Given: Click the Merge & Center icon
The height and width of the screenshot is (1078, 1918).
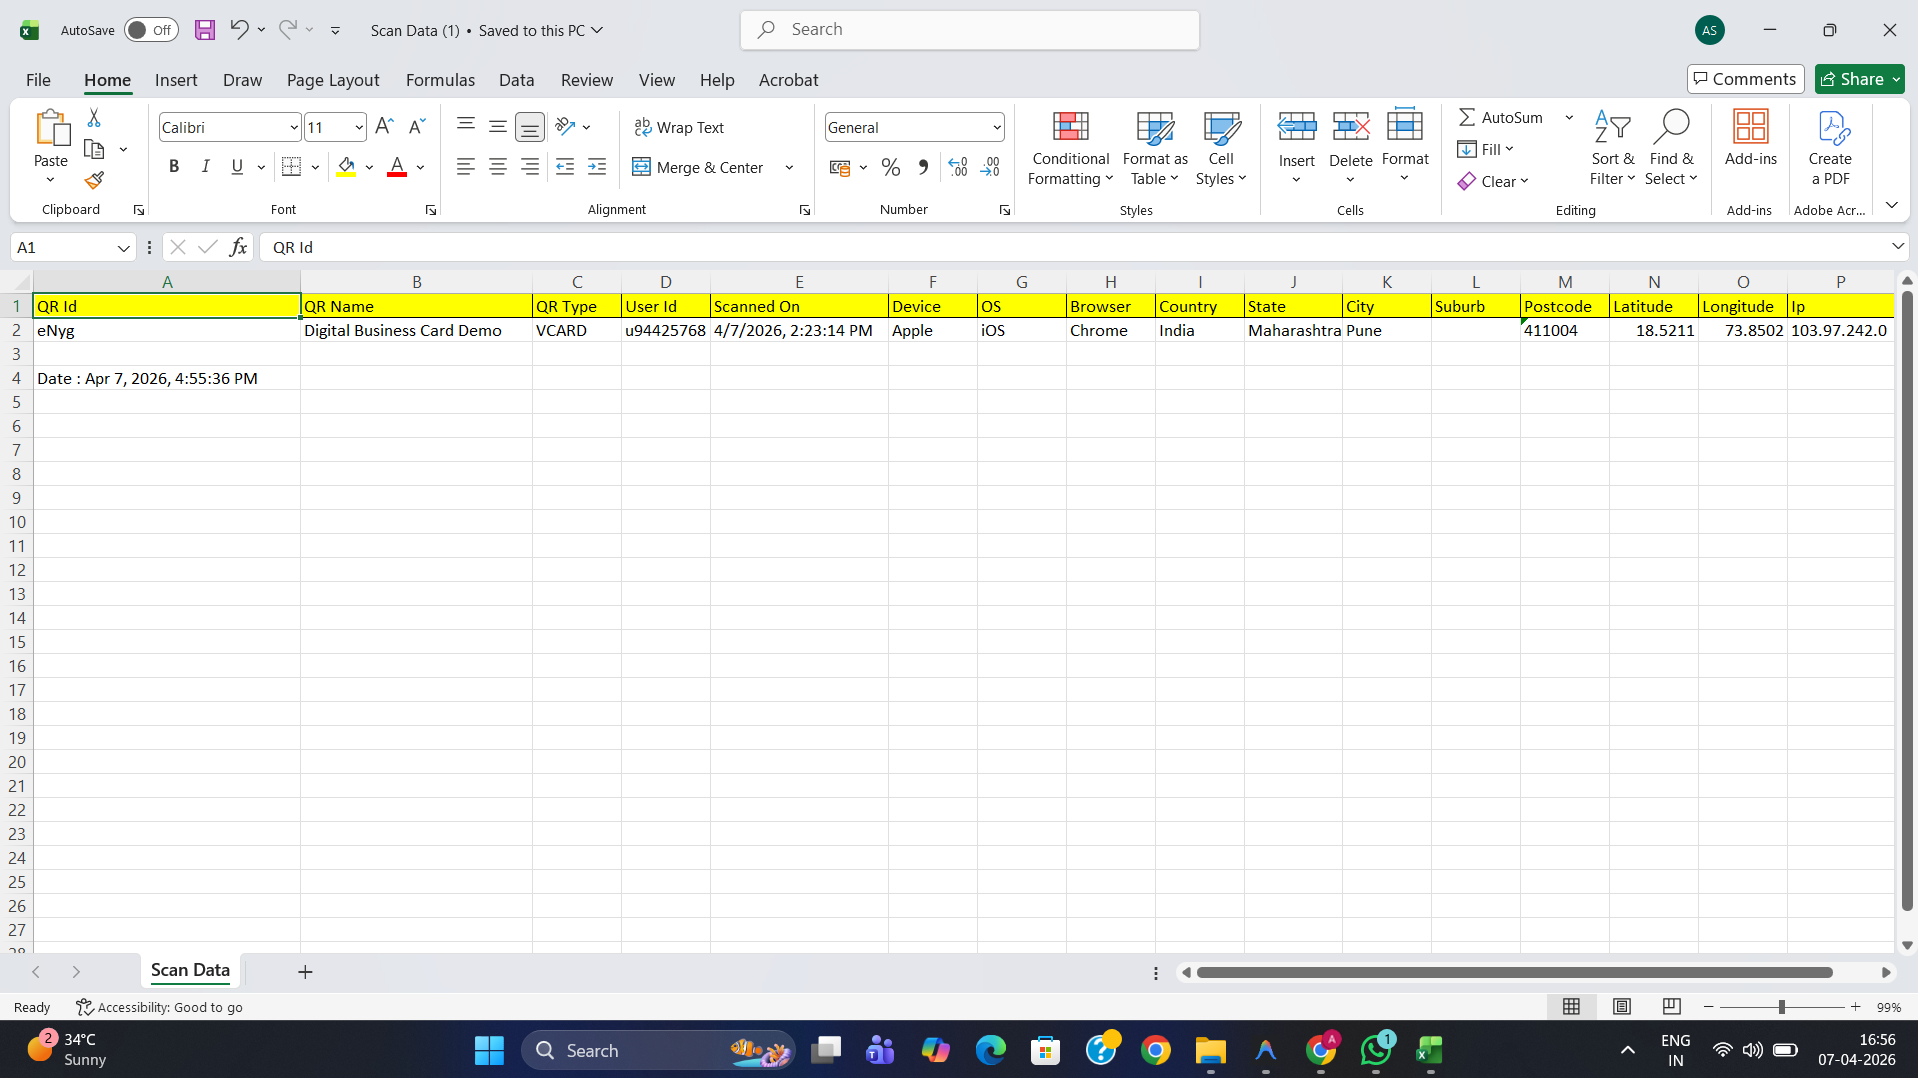Looking at the screenshot, I should (641, 167).
